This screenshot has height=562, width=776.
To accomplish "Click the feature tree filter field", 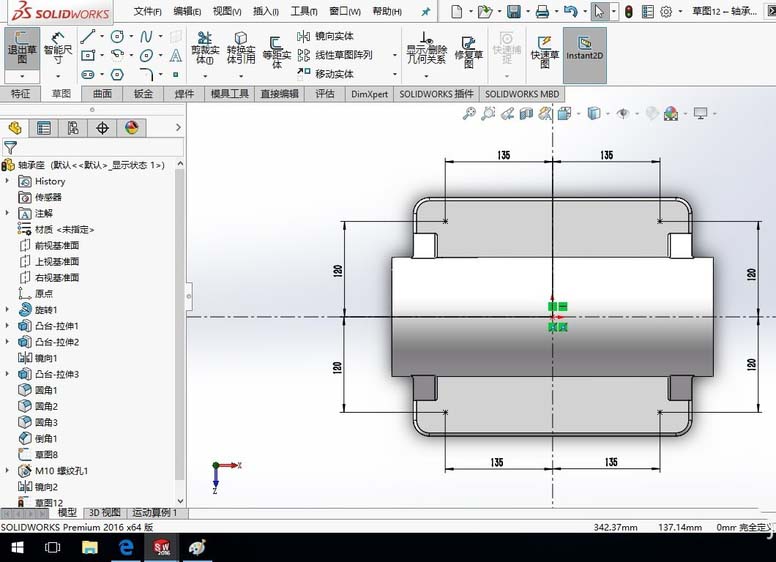I will [93, 147].
